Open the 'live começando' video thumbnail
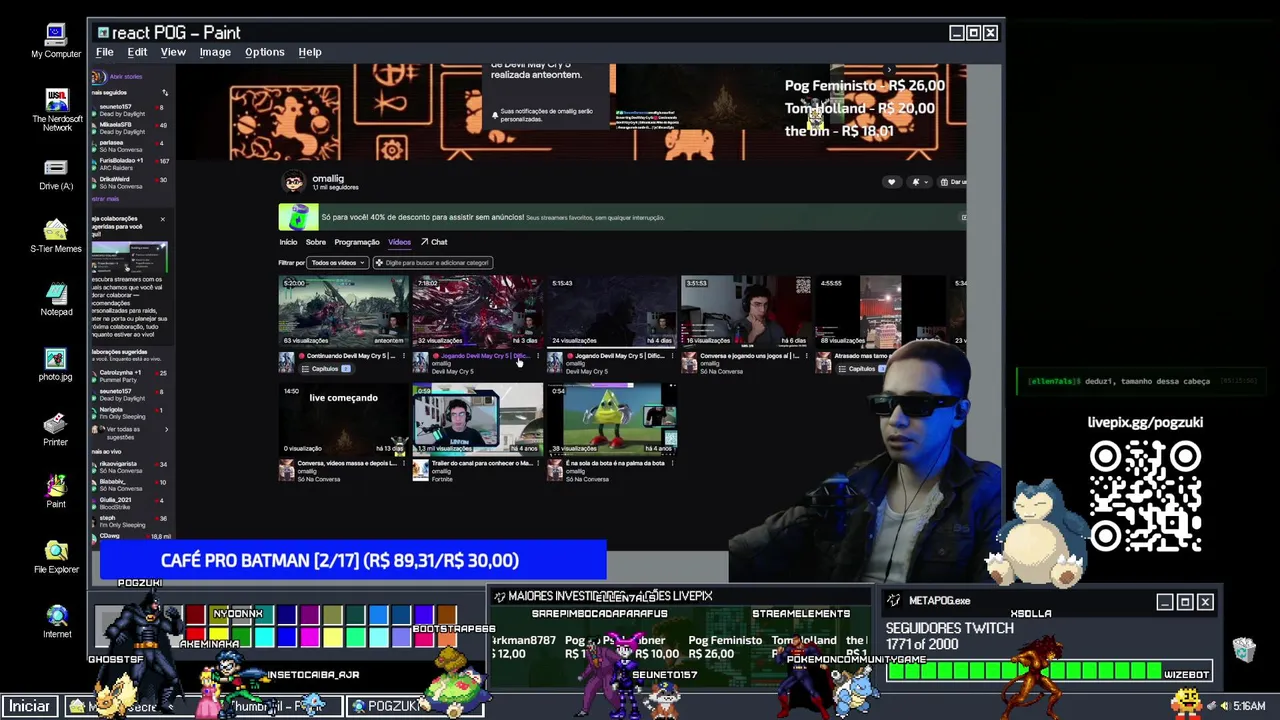This screenshot has height=720, width=1280. pyautogui.click(x=343, y=419)
